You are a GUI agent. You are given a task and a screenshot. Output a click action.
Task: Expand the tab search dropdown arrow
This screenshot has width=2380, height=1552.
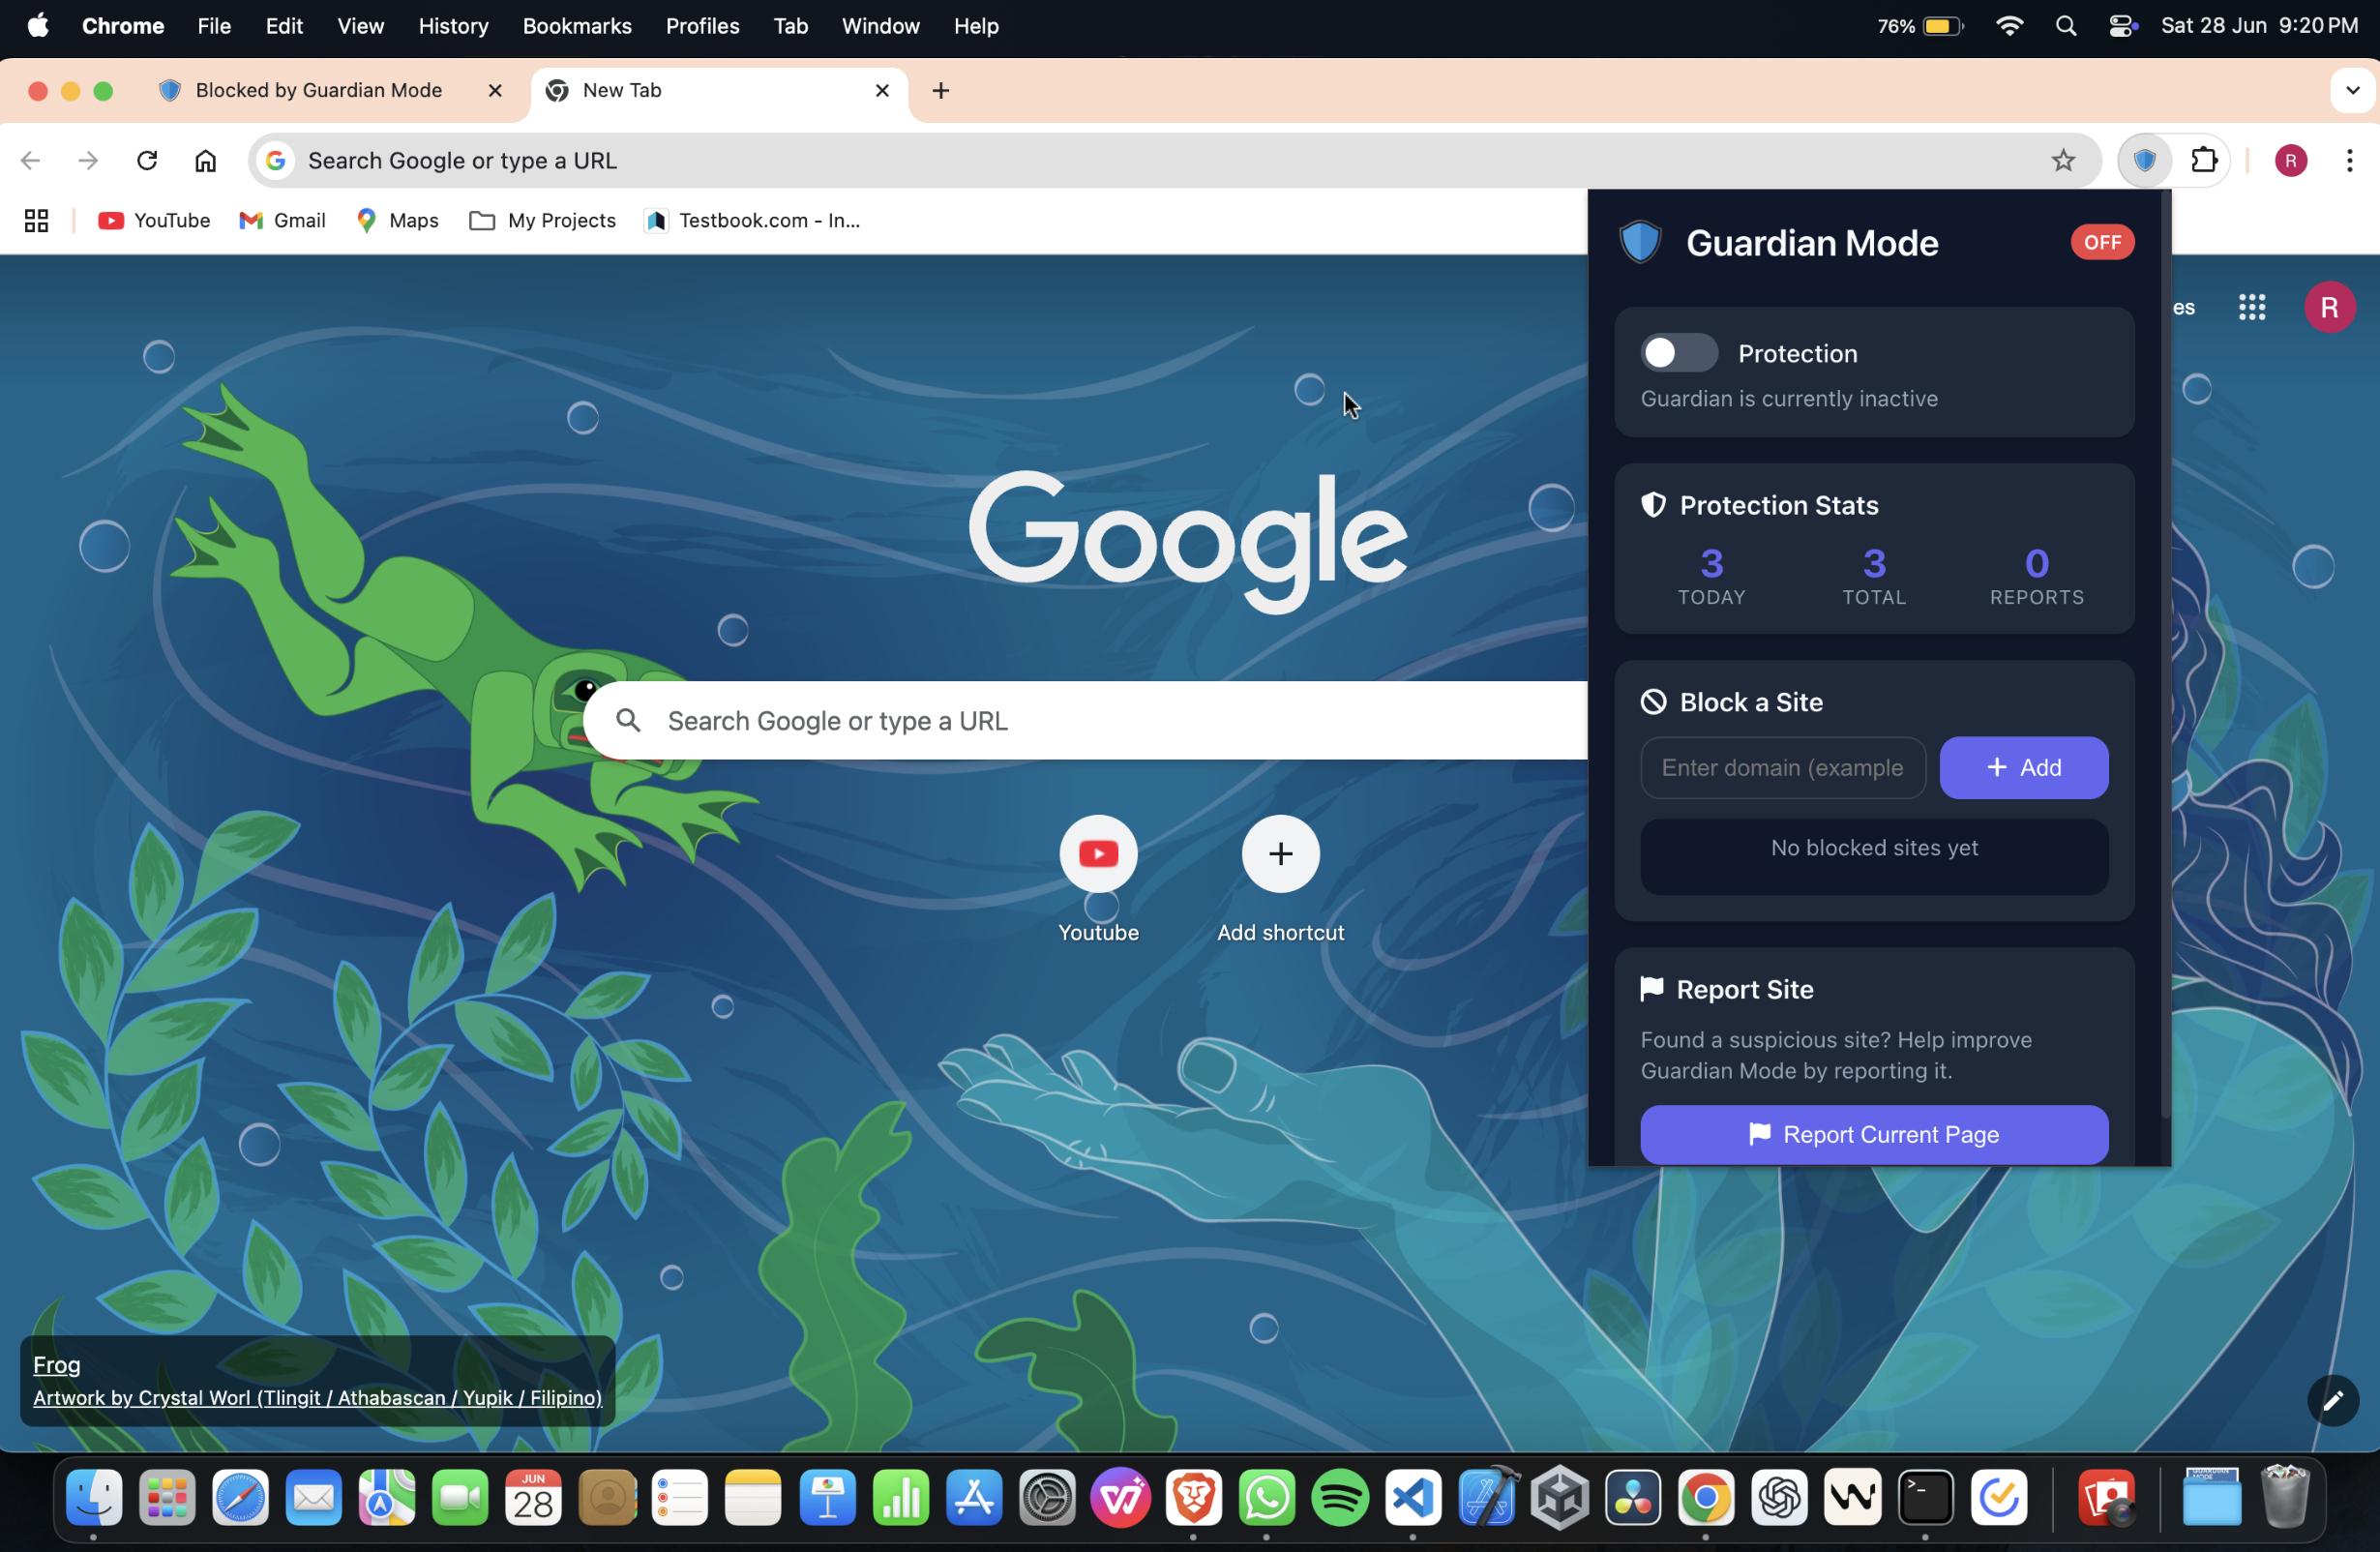coord(2352,90)
